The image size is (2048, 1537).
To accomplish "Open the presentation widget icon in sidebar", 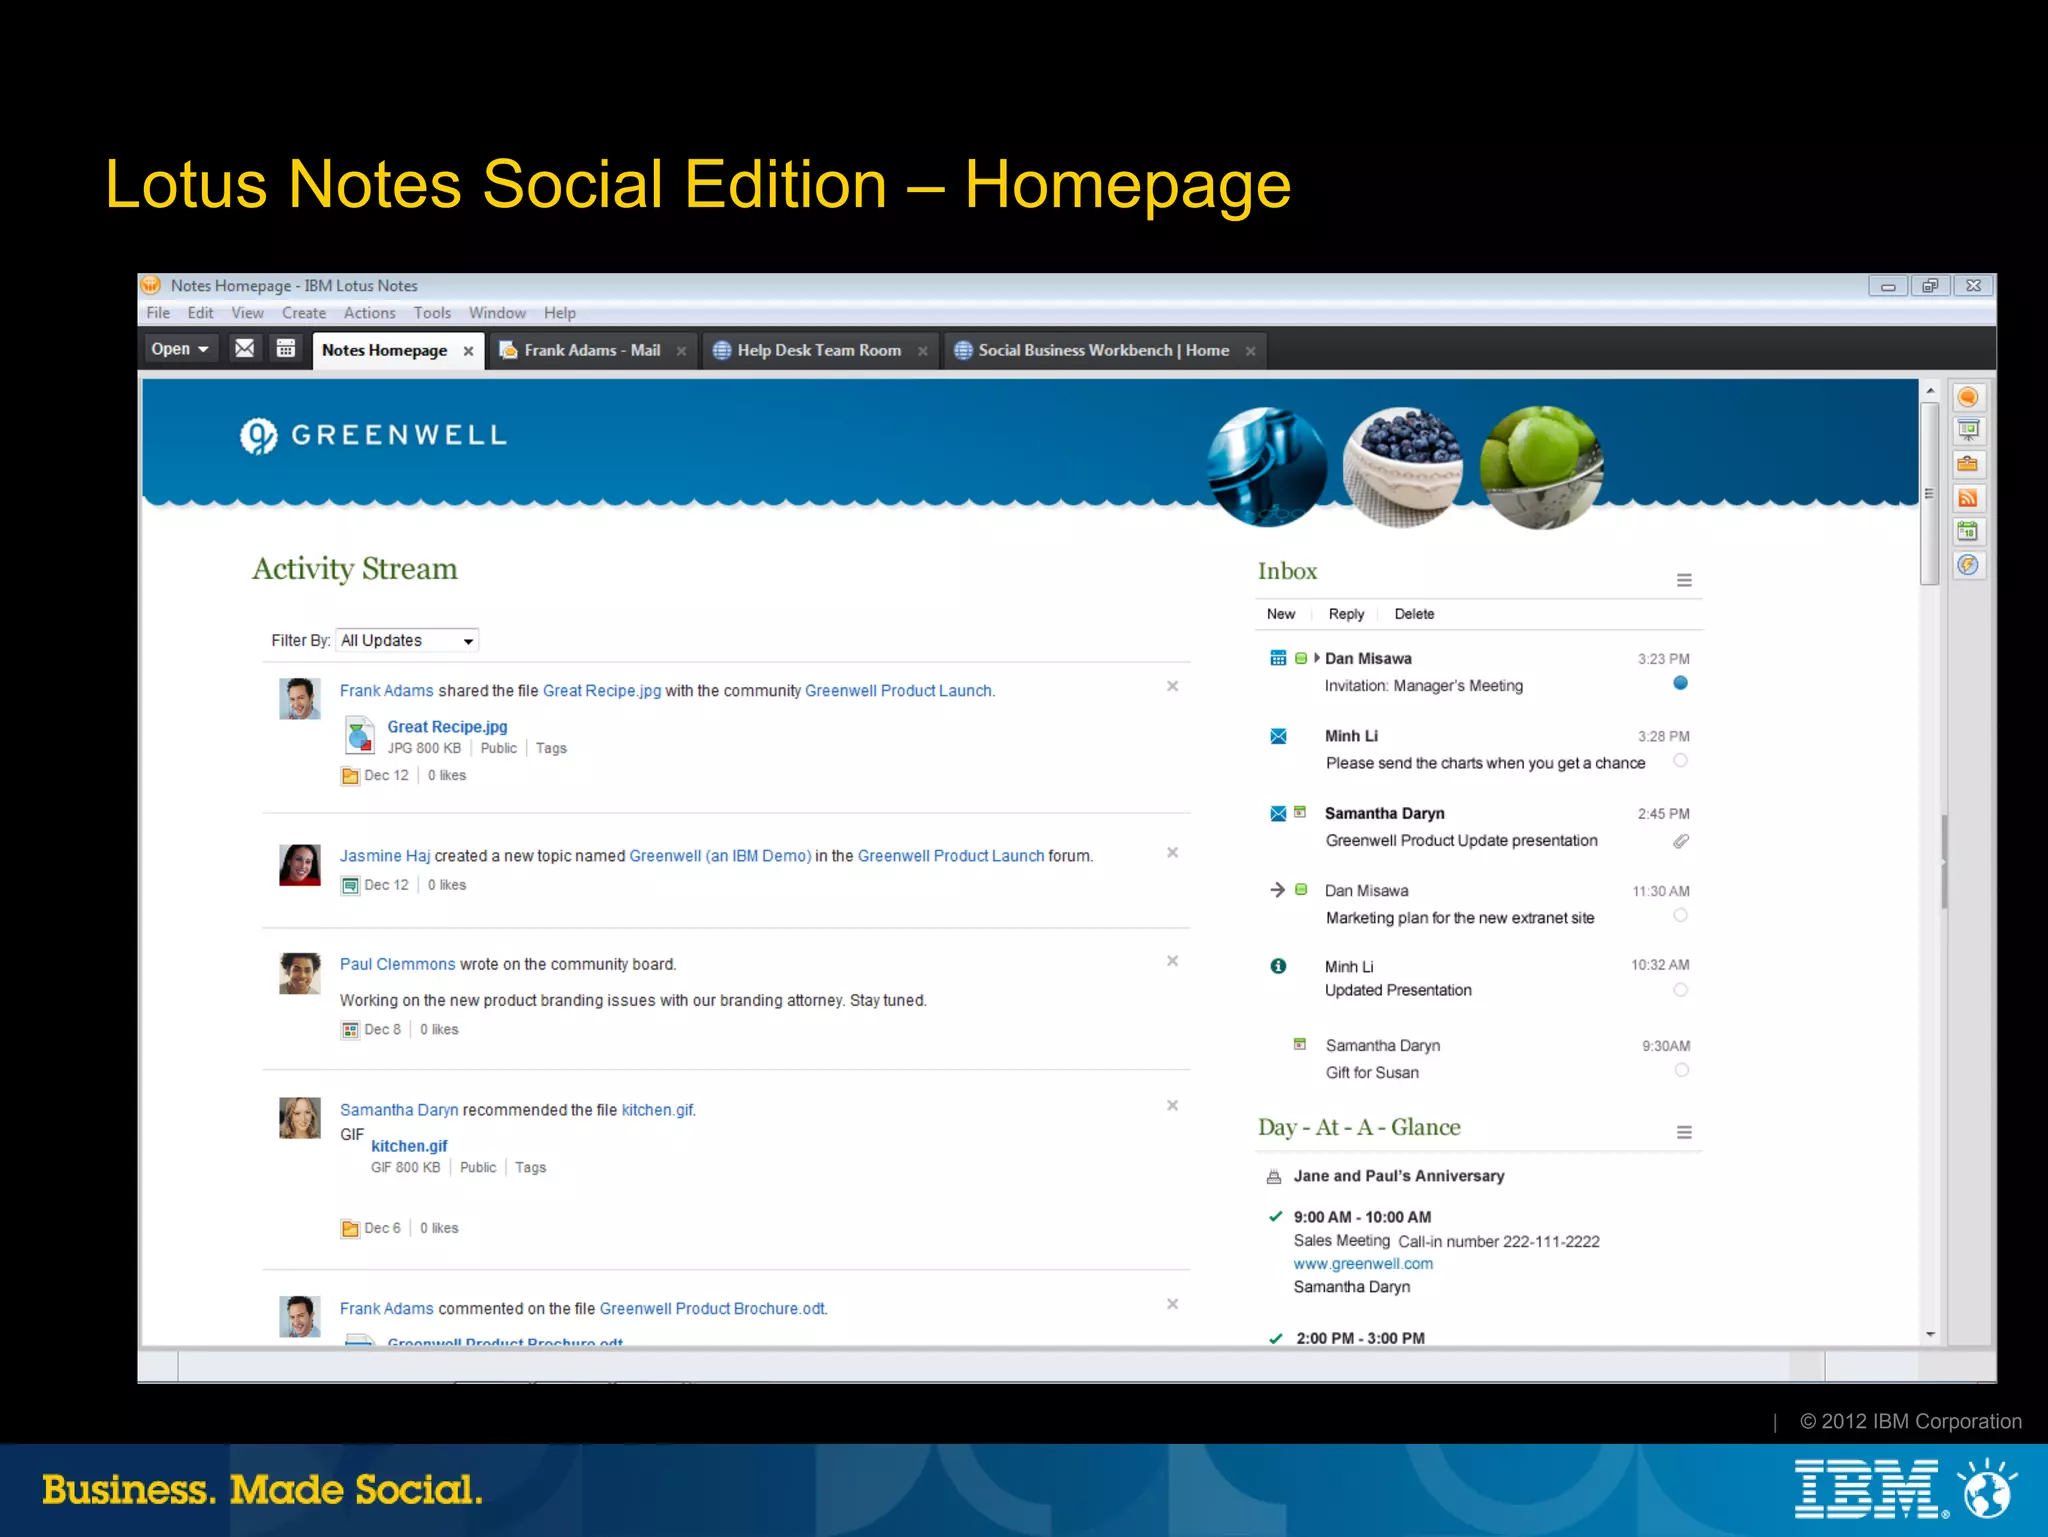I will [1968, 431].
